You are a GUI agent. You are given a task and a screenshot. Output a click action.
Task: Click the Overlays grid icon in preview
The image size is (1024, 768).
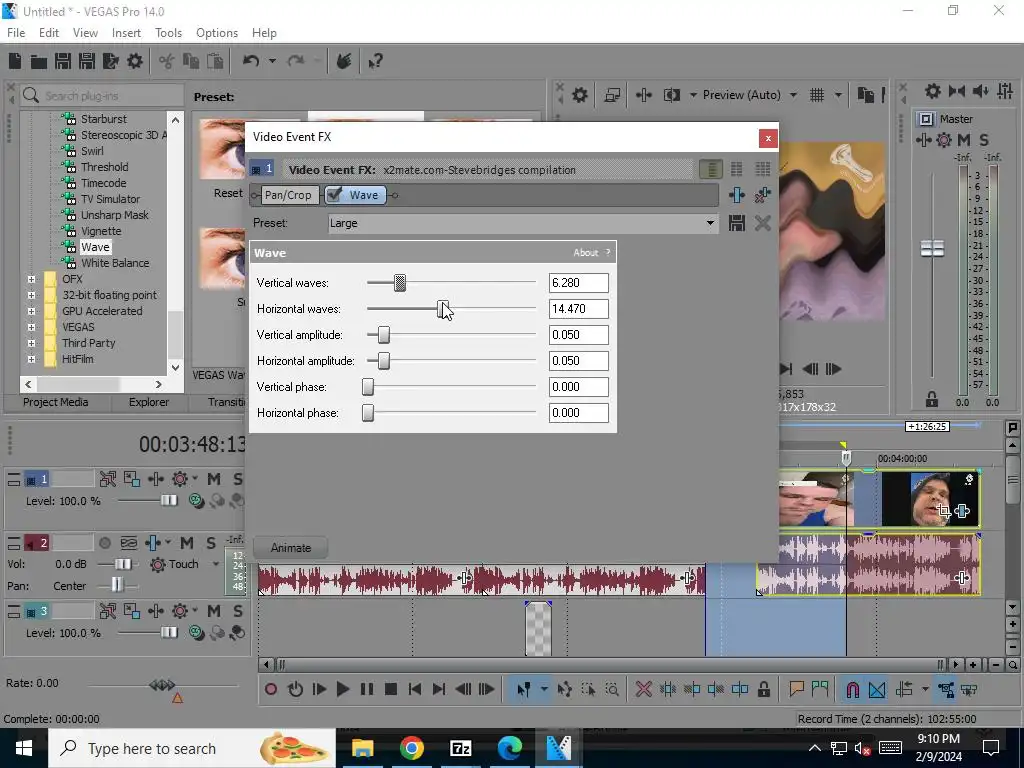pos(817,95)
